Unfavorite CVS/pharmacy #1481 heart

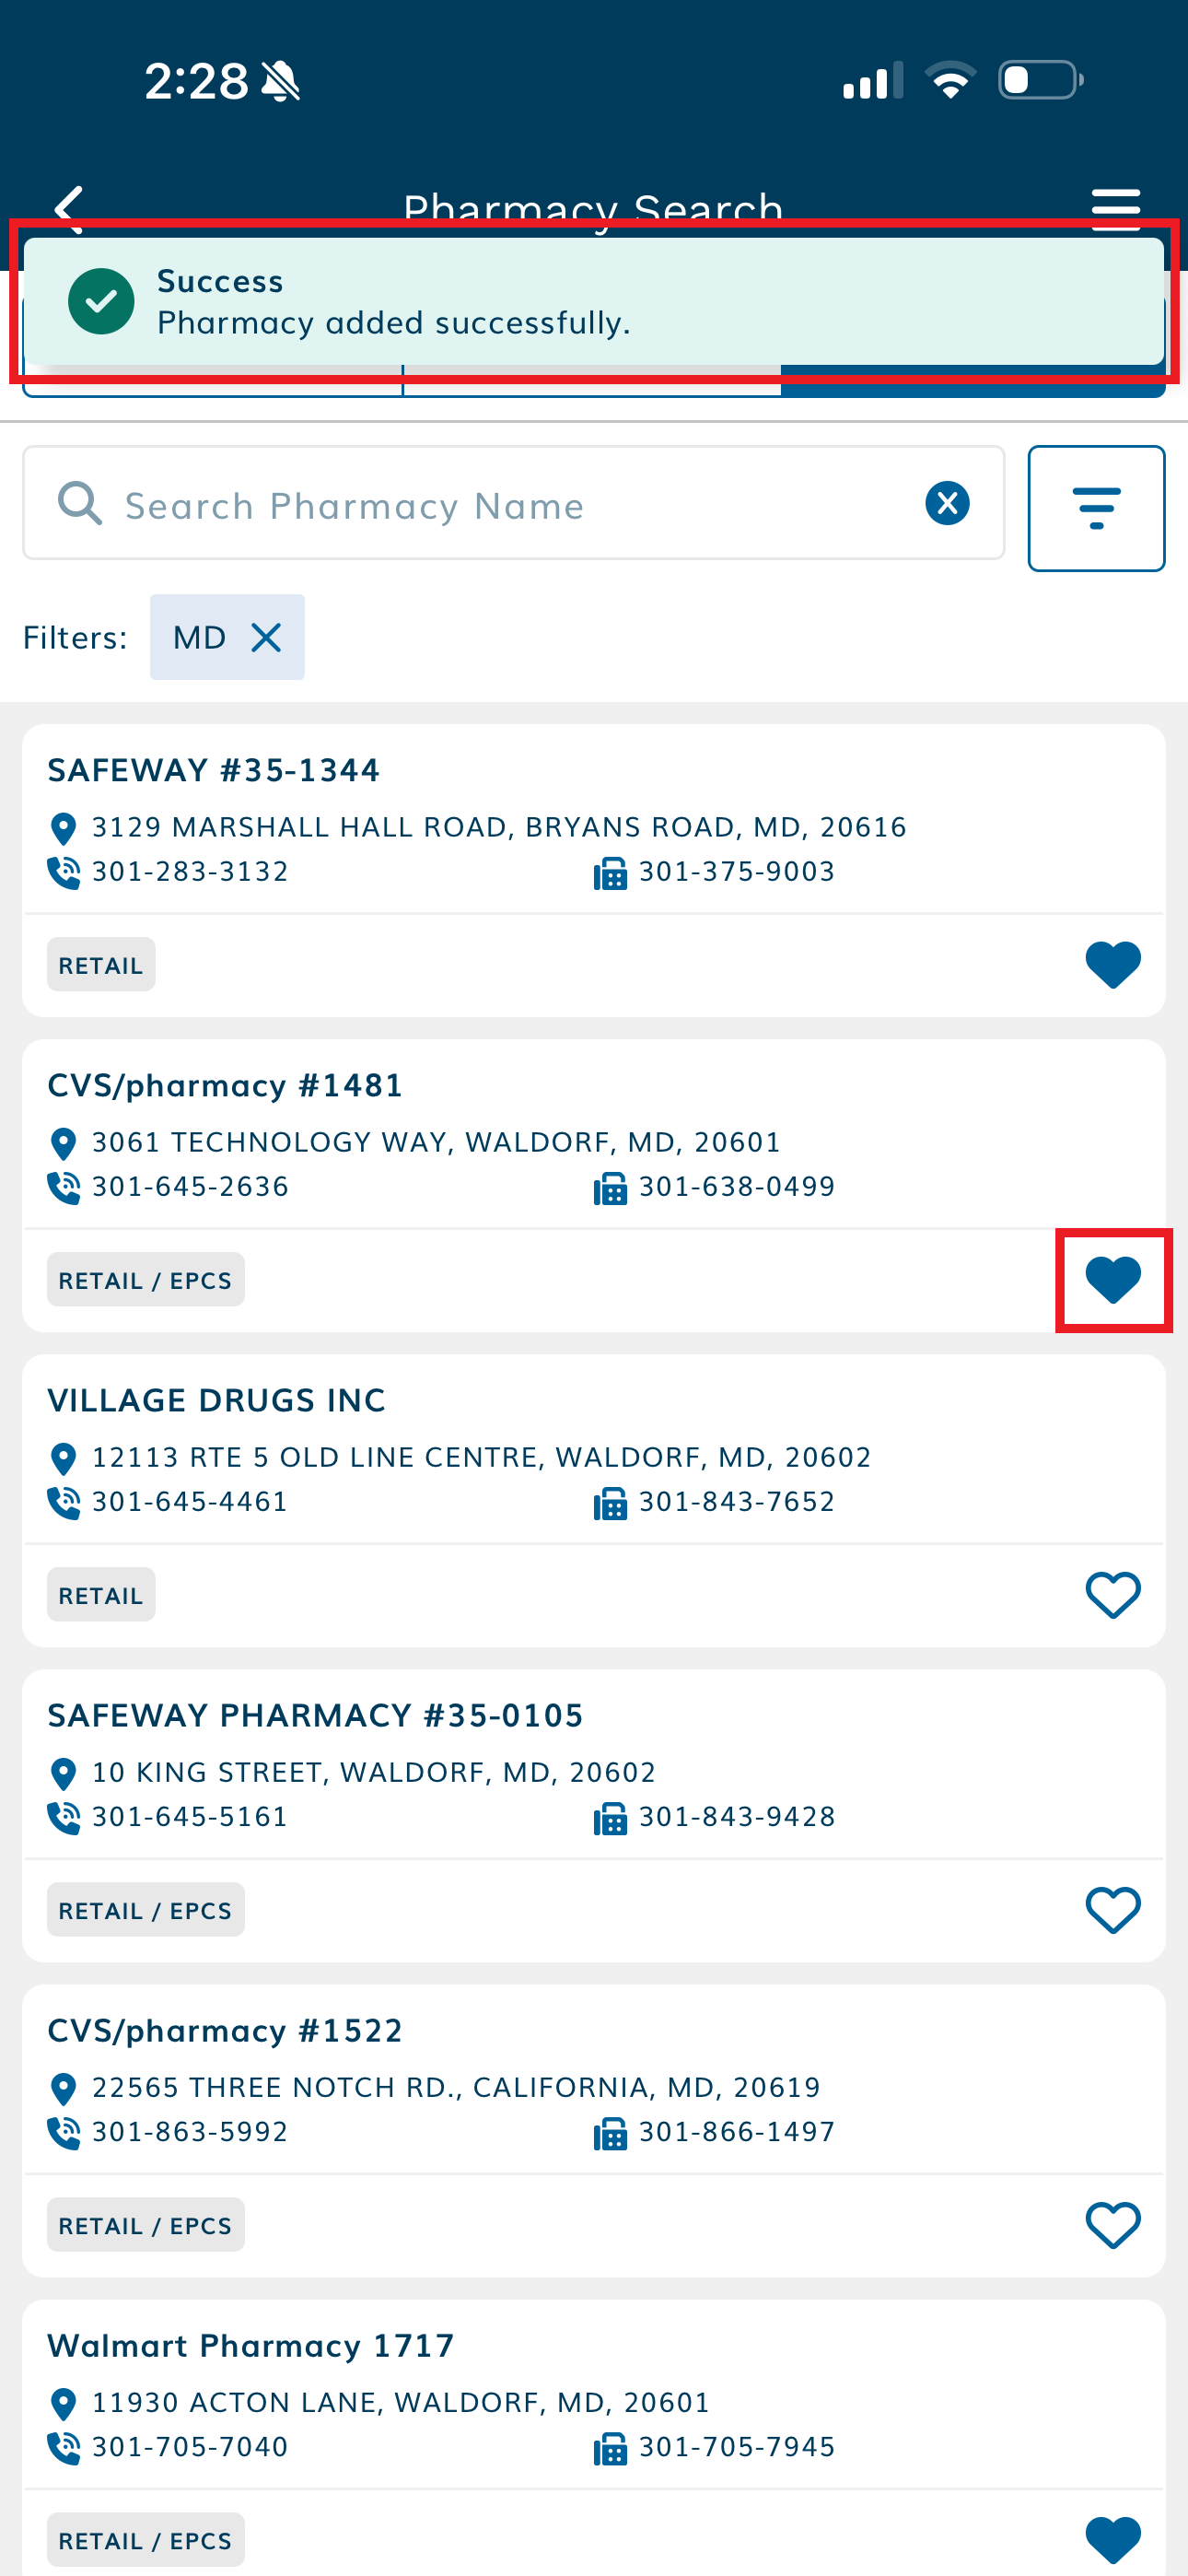tap(1112, 1280)
